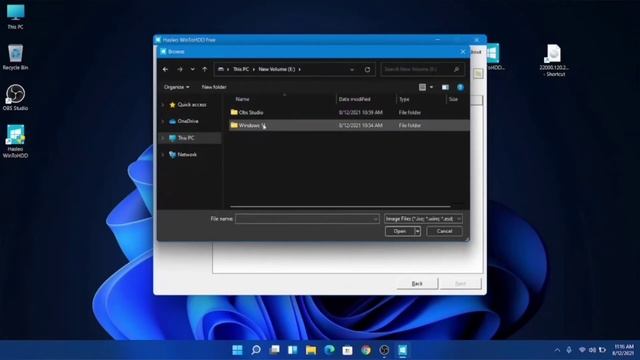Select Network in navigation pane
The height and width of the screenshot is (360, 640).
[187, 155]
